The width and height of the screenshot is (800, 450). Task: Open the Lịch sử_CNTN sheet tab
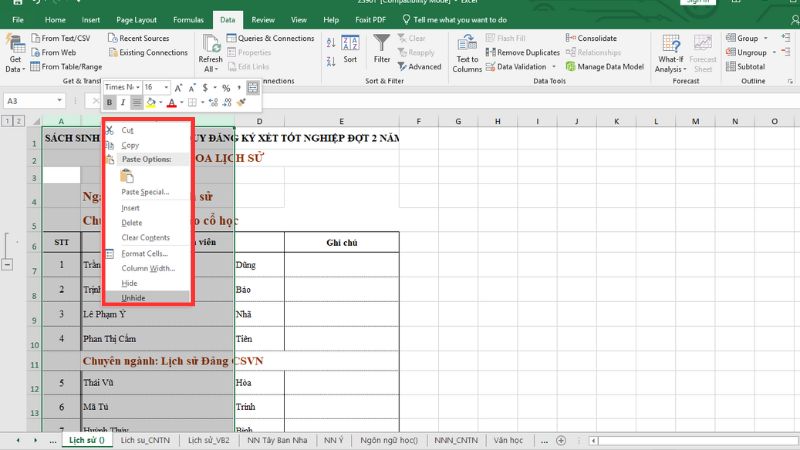tap(146, 440)
